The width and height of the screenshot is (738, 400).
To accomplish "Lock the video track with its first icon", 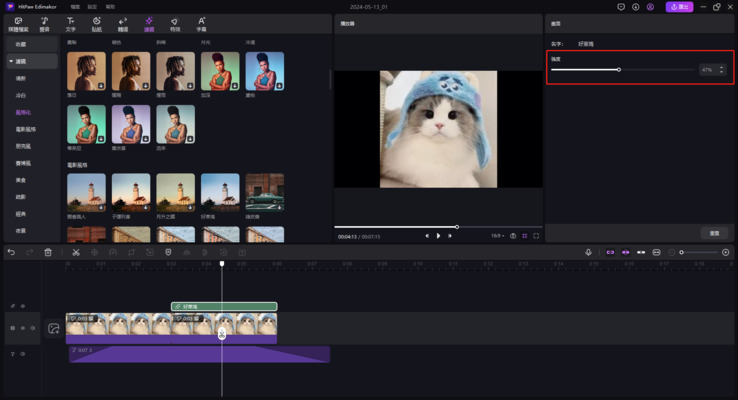I will tap(13, 328).
